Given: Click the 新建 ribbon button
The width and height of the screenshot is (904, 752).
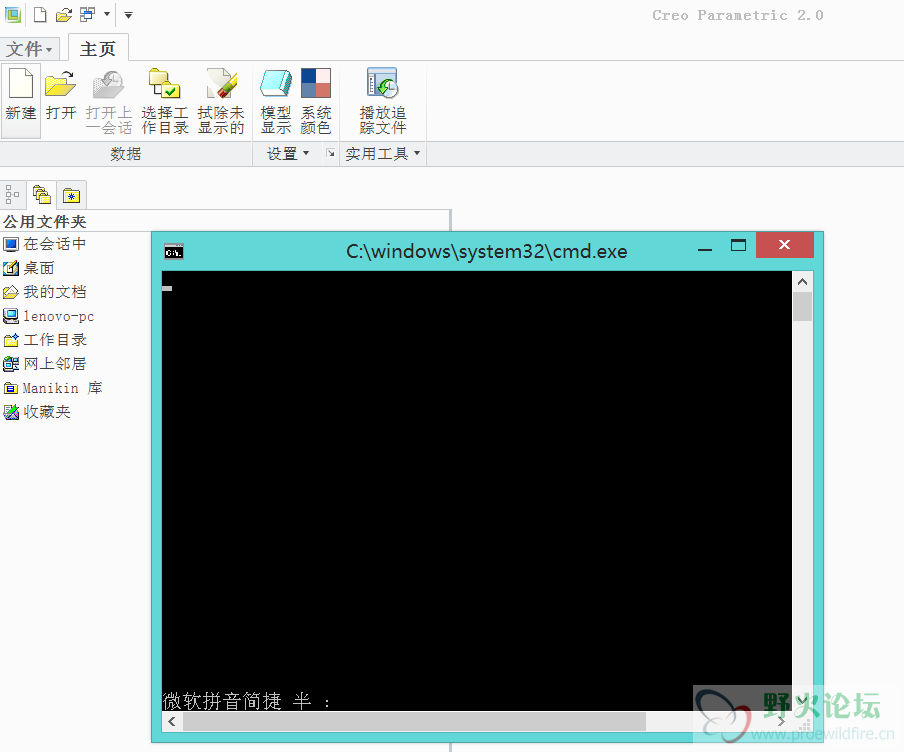Looking at the screenshot, I should (x=21, y=101).
